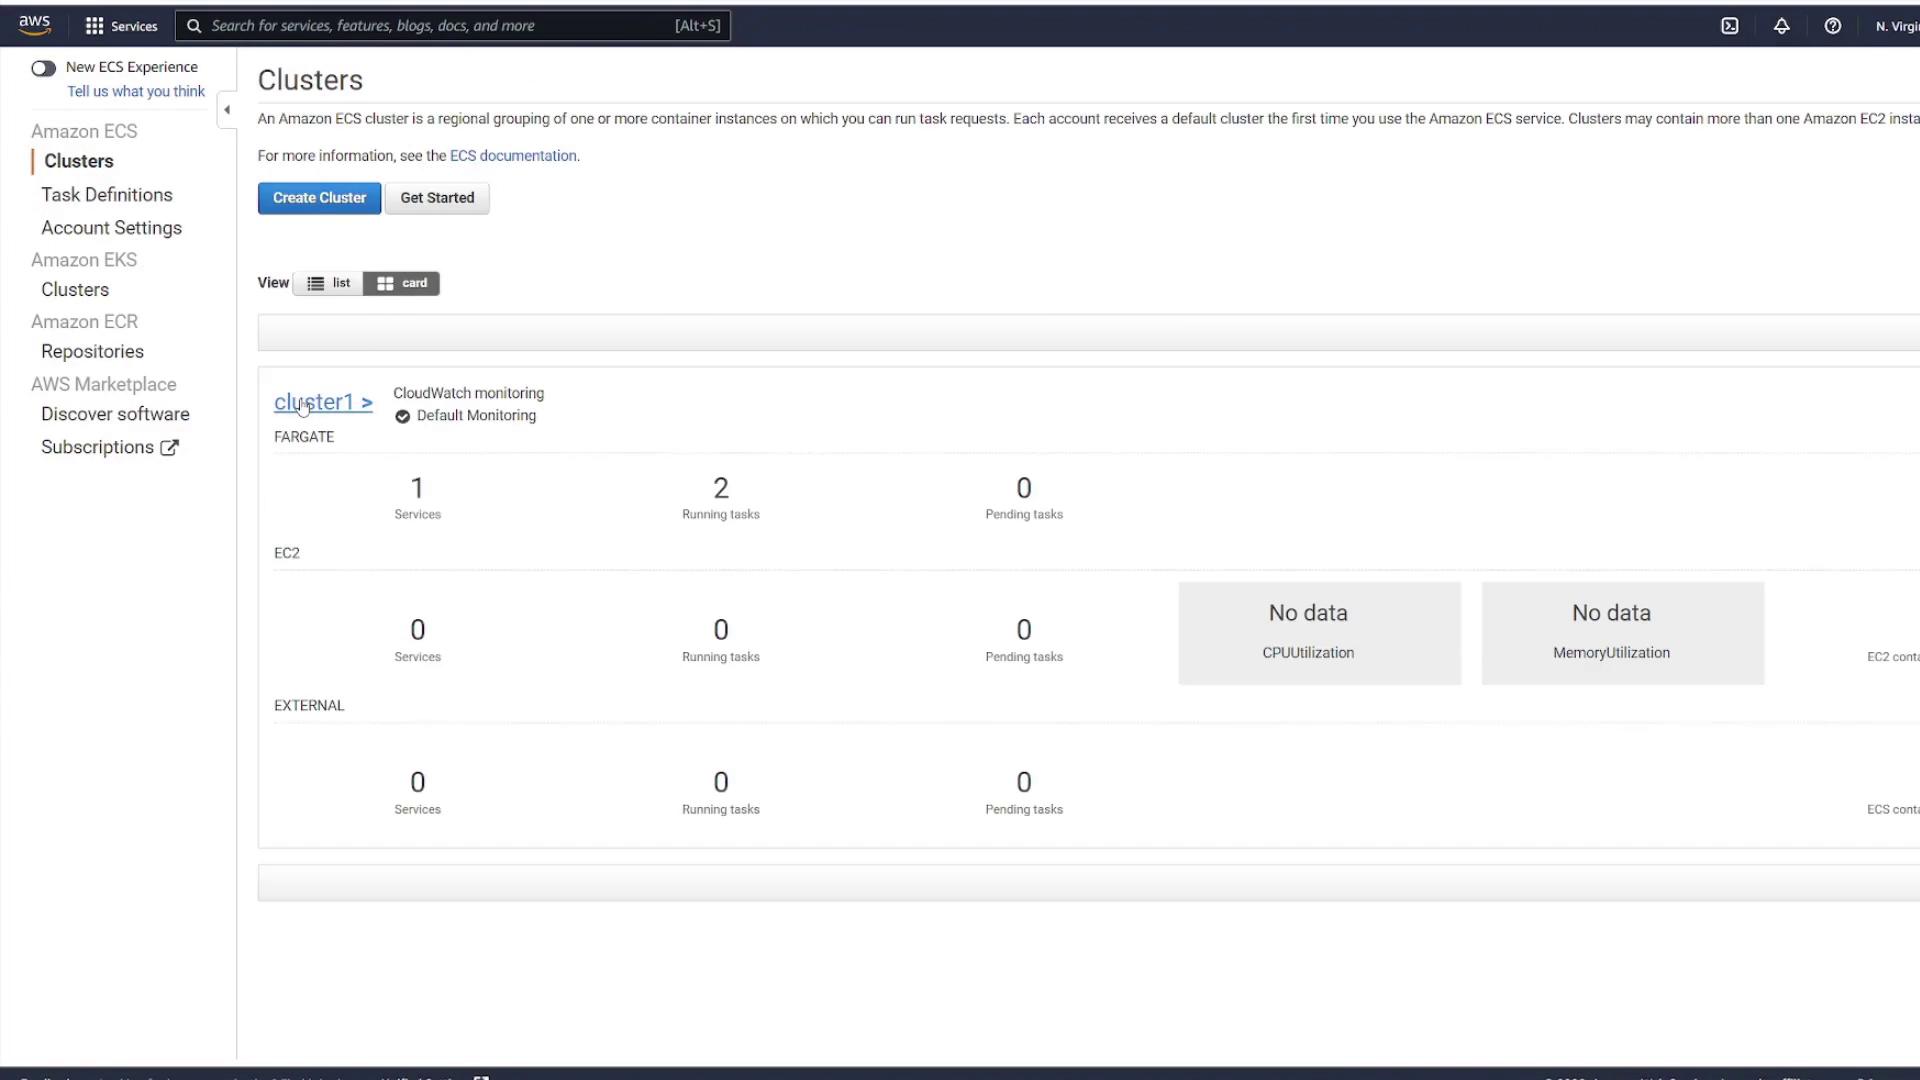Open the help question mark menu
1920x1080 pixels.
coord(1833,26)
